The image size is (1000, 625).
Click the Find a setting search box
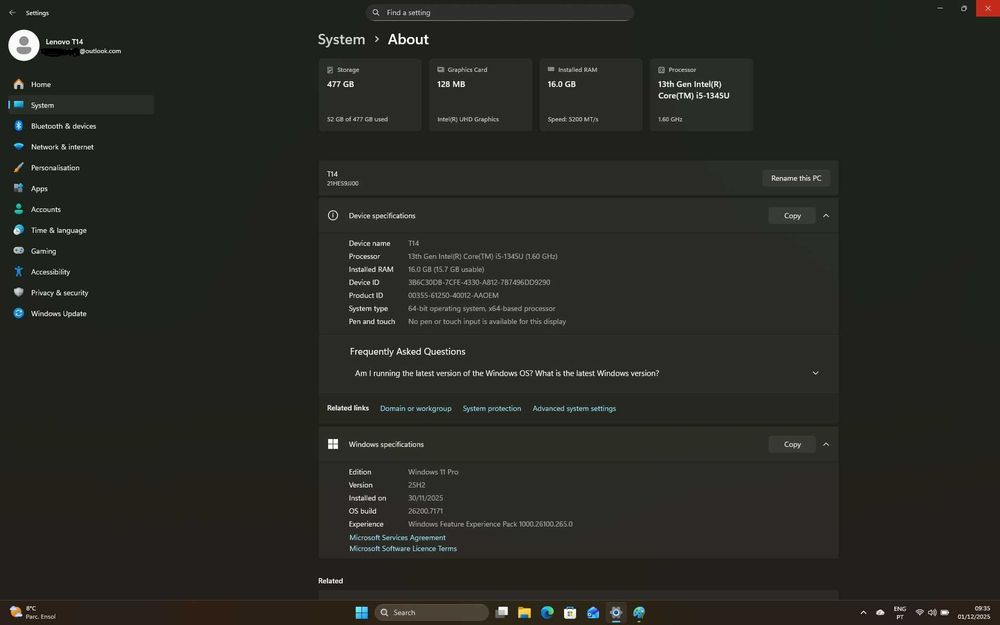pyautogui.click(x=500, y=13)
